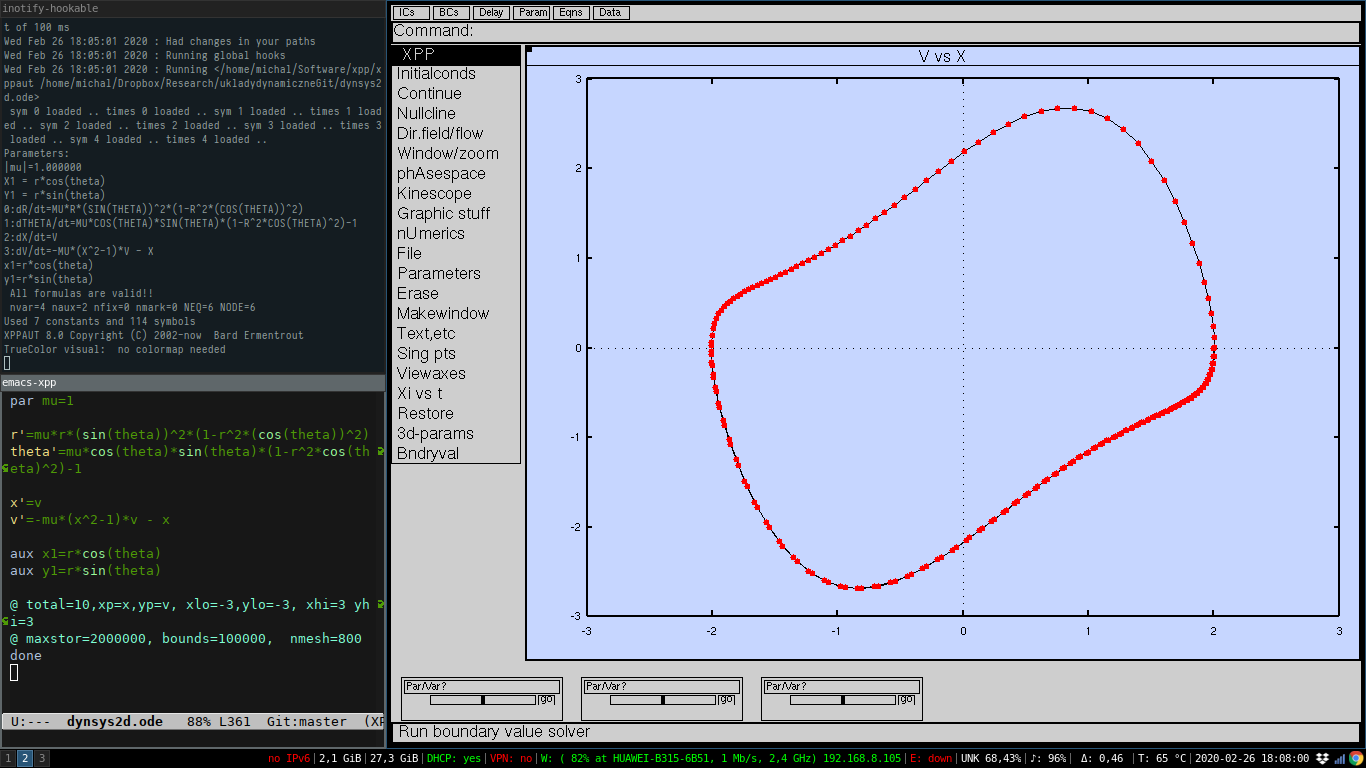
Task: Click the leftmost parameter slider handle
Action: [x=483, y=700]
